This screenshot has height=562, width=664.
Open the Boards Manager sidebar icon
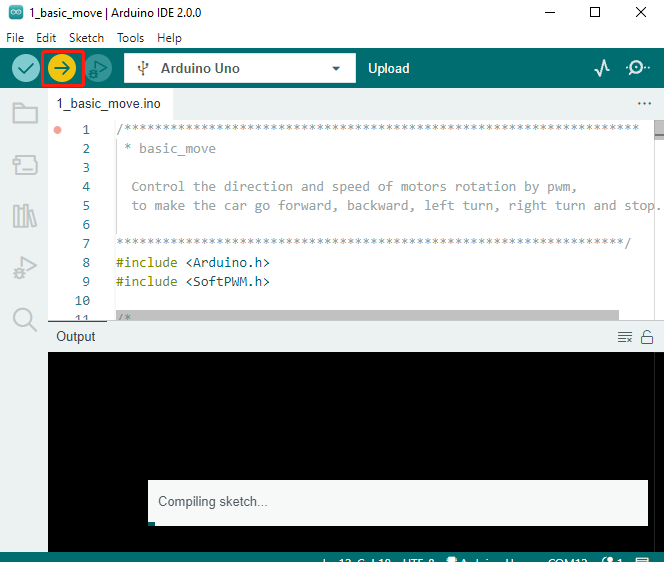point(25,165)
